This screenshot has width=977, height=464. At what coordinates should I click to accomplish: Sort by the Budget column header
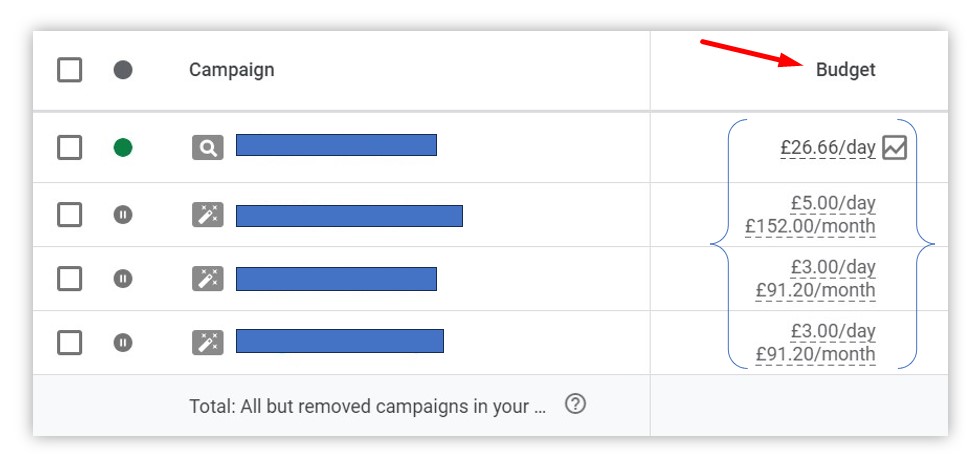click(846, 70)
